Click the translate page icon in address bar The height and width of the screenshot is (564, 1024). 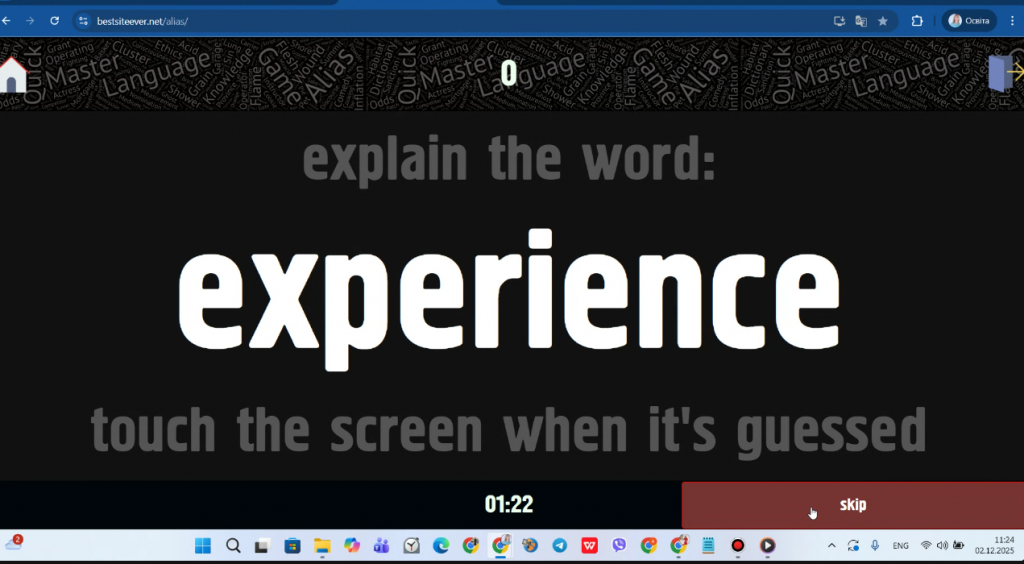point(861,21)
